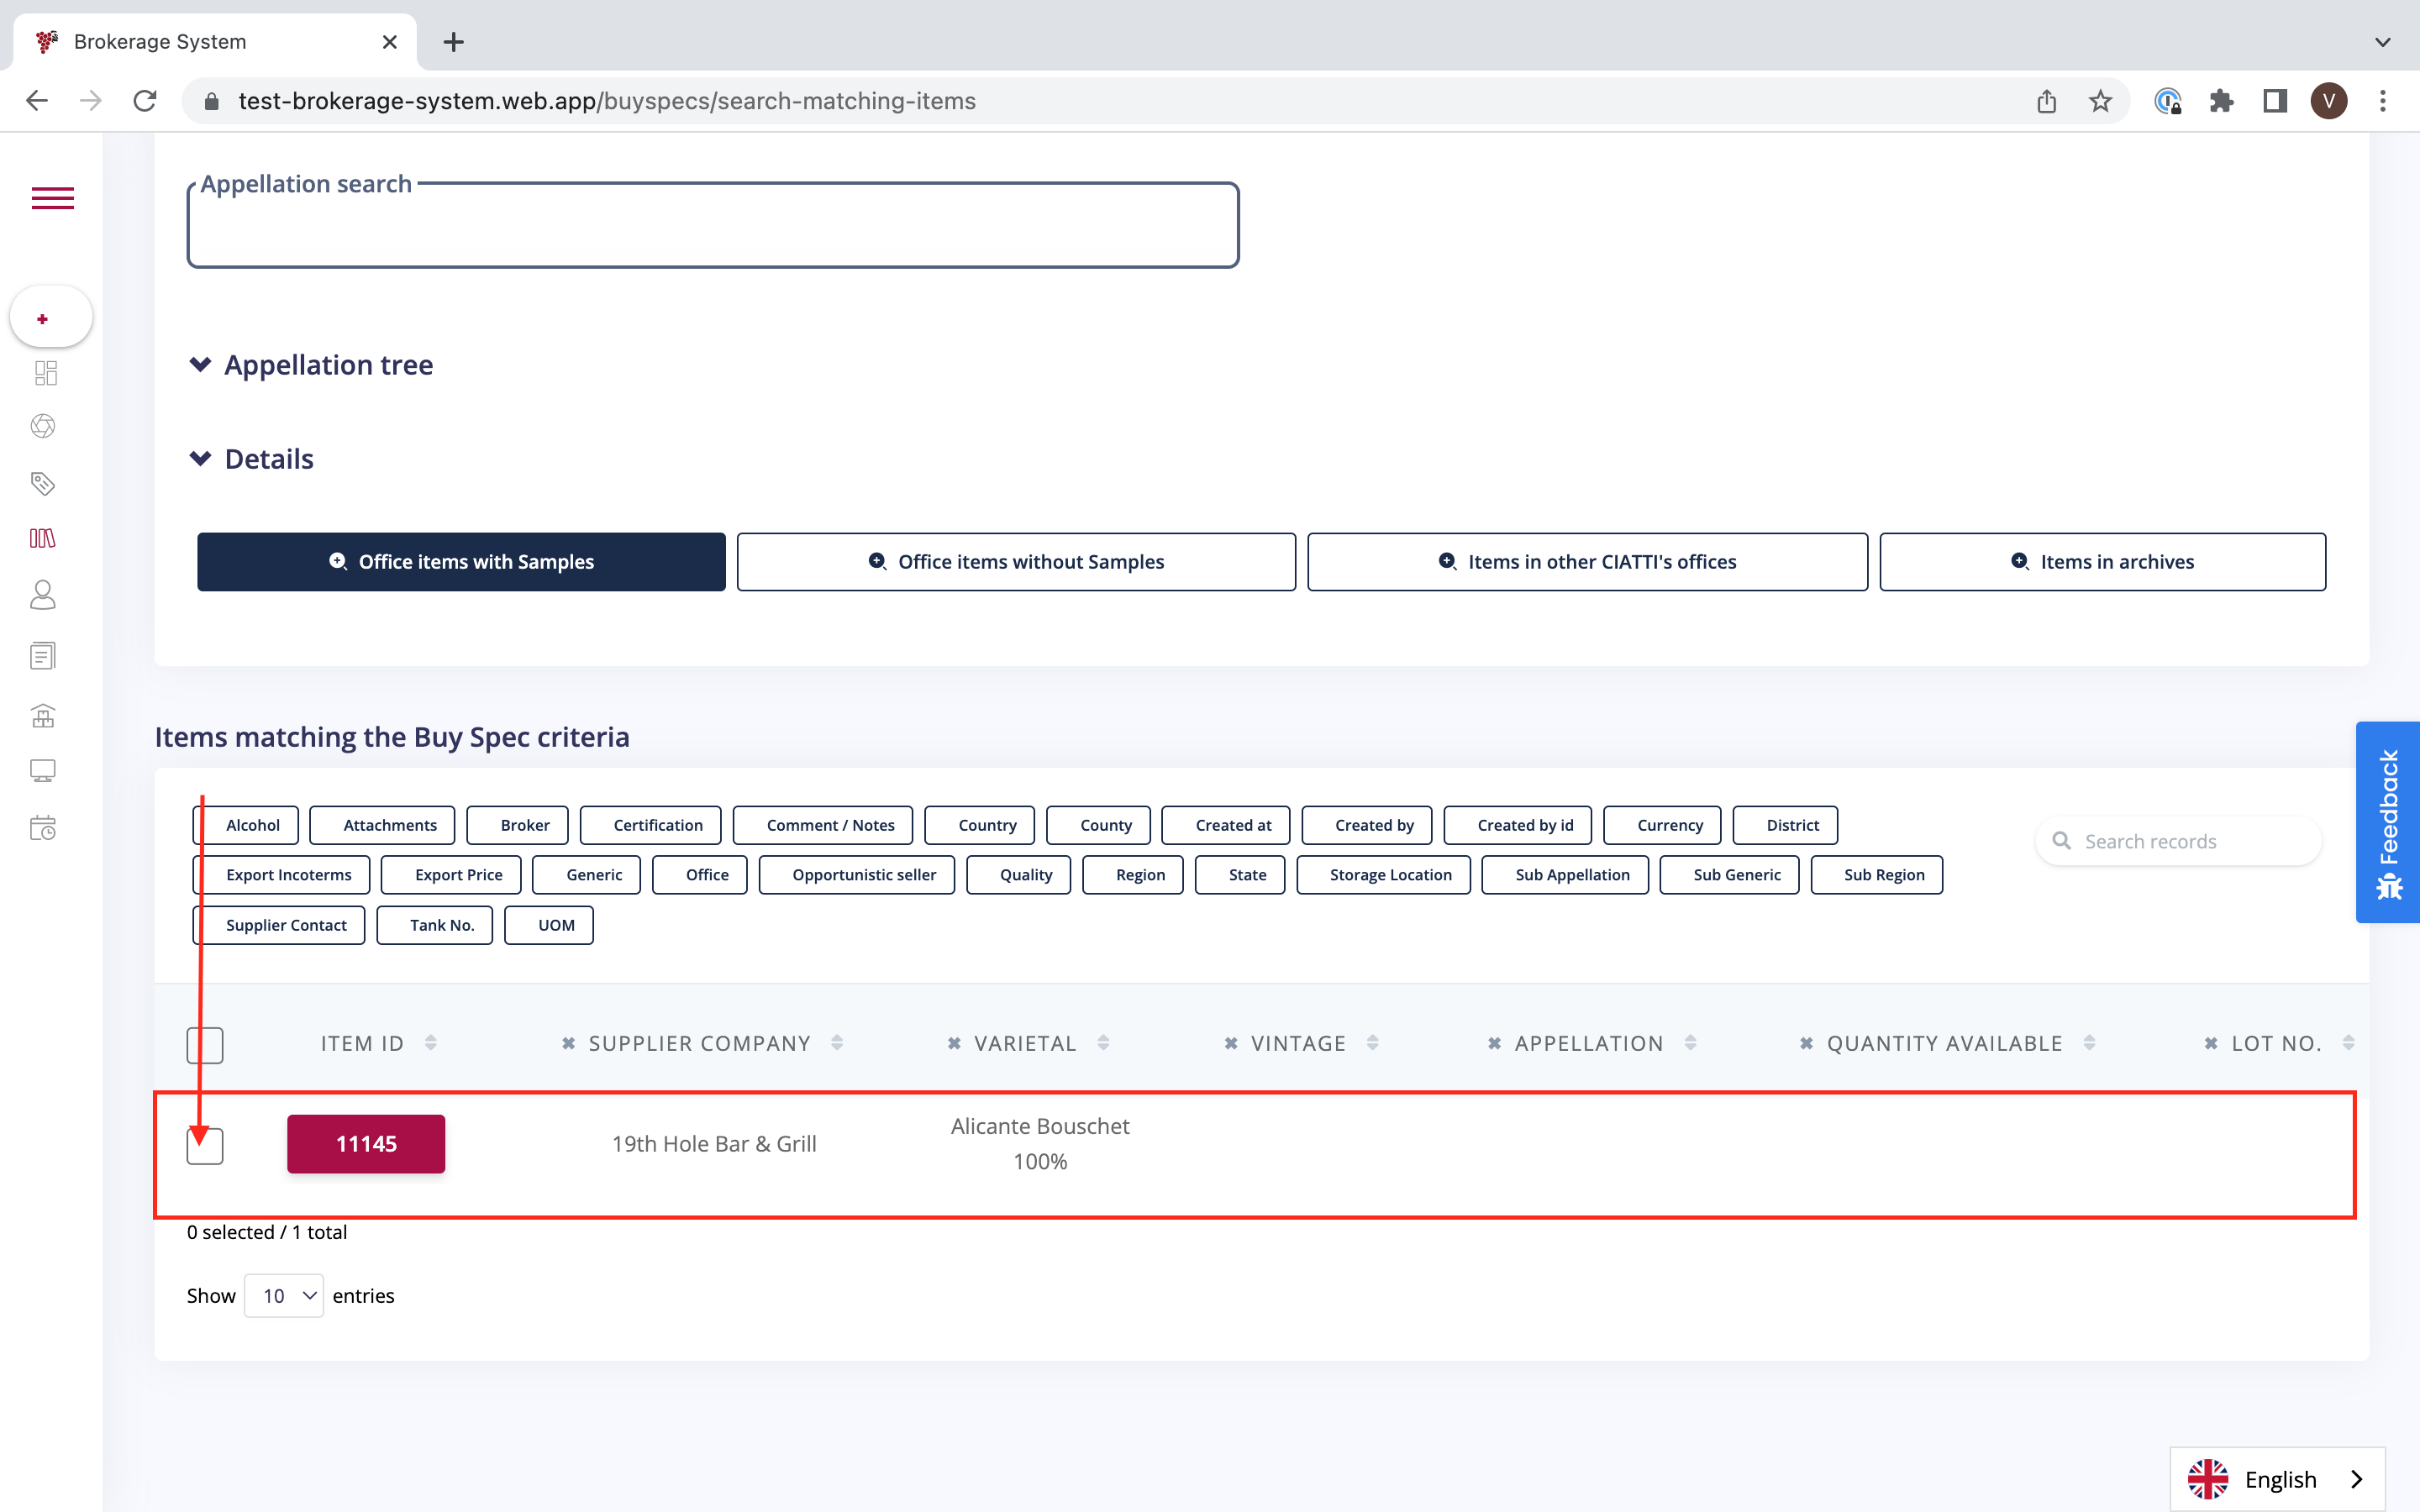
Task: Open the Show entries count dropdown
Action: coord(284,1295)
